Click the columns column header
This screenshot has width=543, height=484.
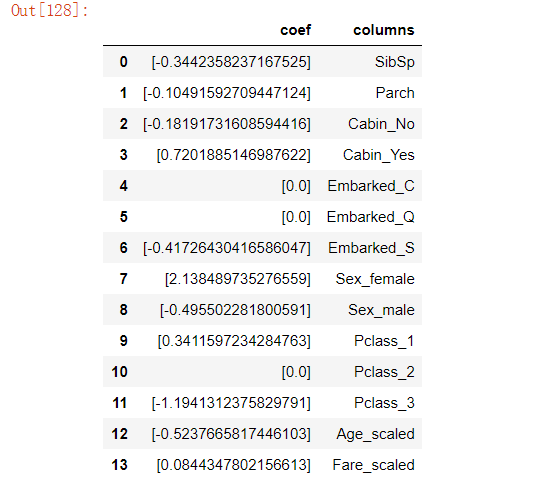click(x=383, y=30)
